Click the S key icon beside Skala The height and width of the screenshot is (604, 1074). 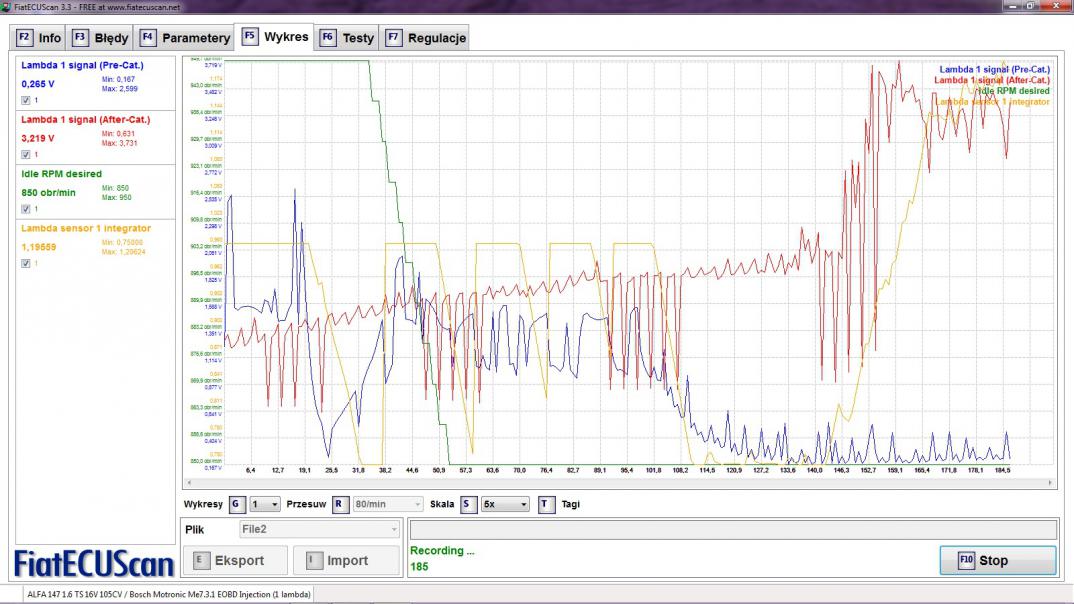point(468,505)
